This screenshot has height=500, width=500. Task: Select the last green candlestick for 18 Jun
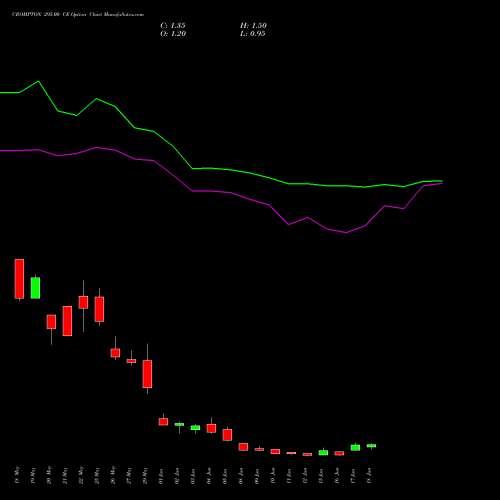point(371,446)
